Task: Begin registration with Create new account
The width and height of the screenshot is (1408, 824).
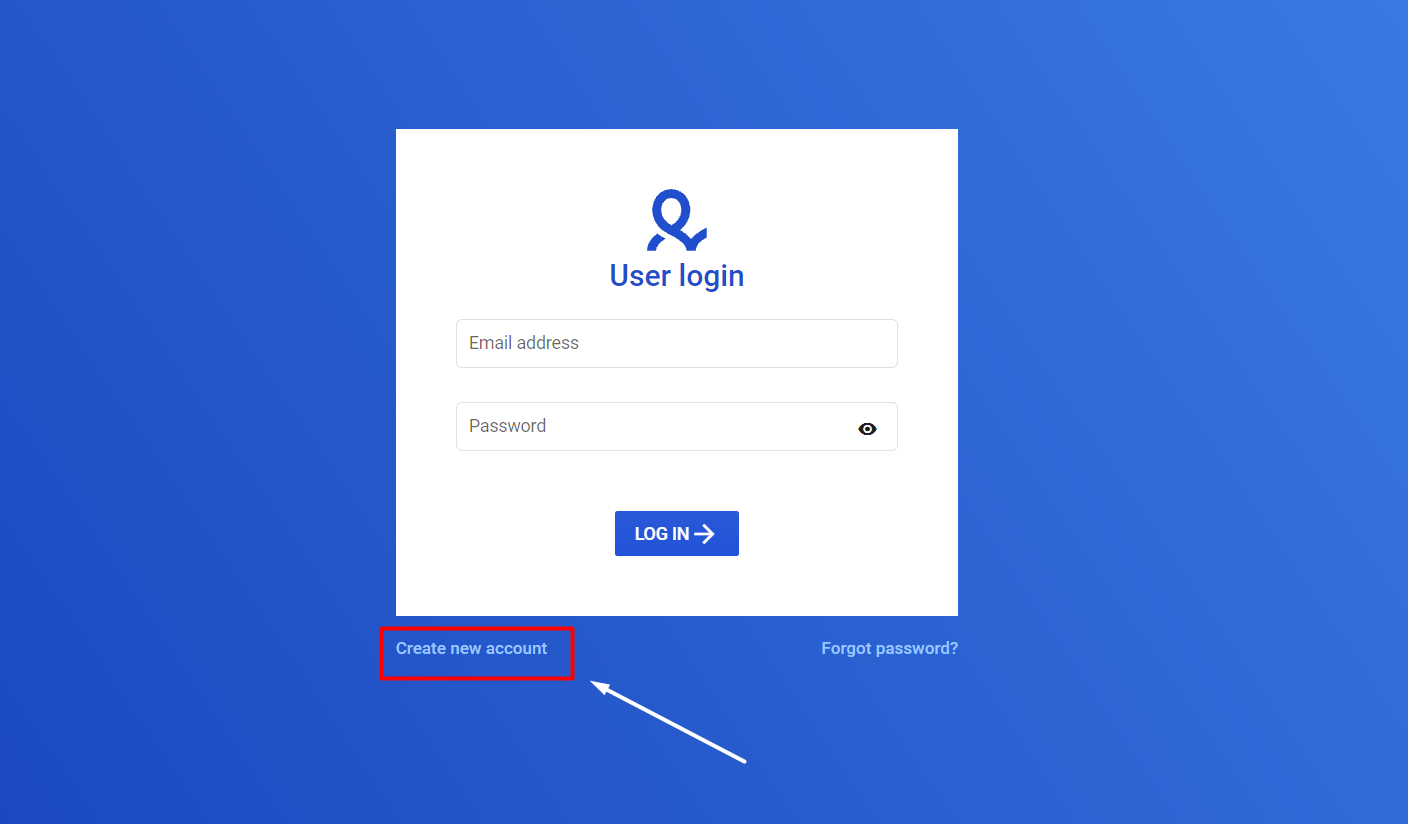Action: (471, 648)
